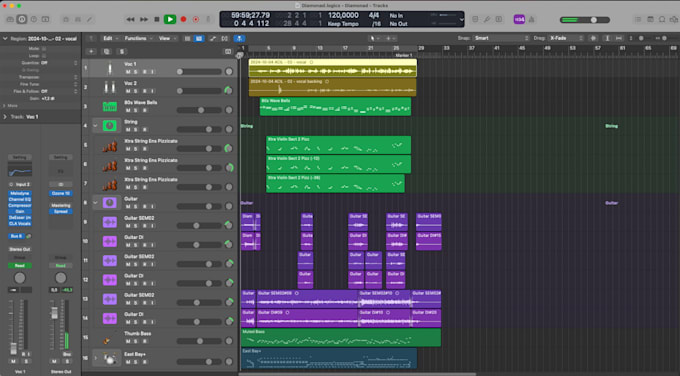Add a new track with plus button
680x376 pixels.
click(x=91, y=51)
